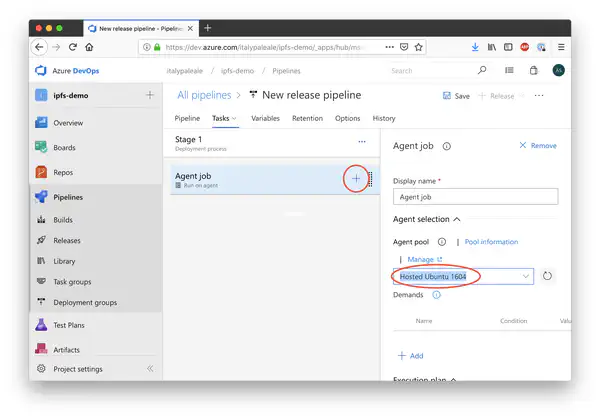Image resolution: width=600 pixels, height=419 pixels.
Task: Switch to the Retention tab
Action: point(307,118)
